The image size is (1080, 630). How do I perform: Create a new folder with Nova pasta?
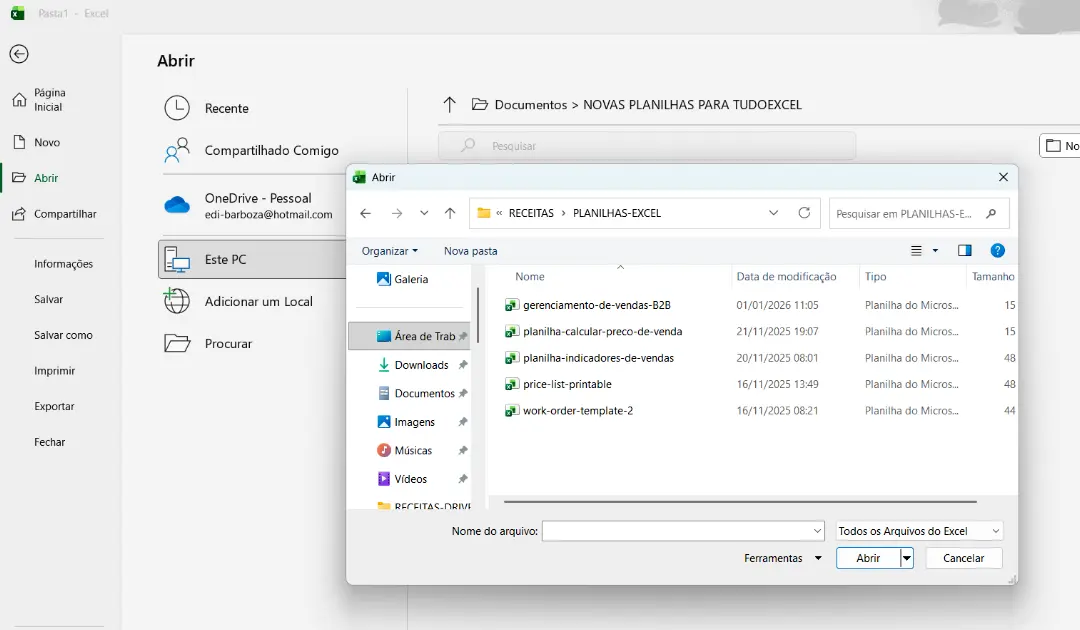pos(470,250)
